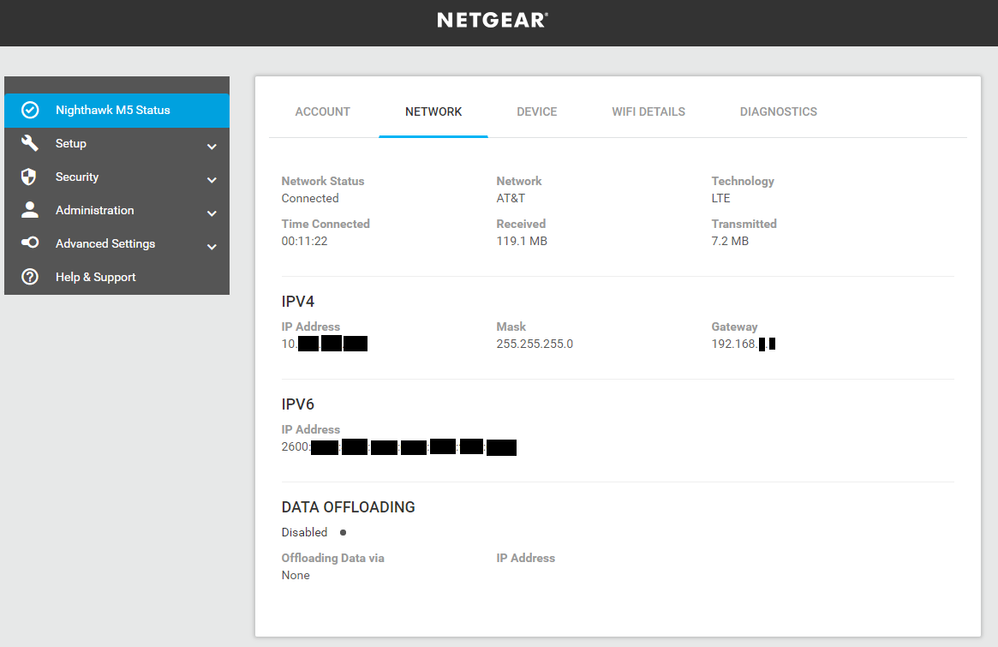Click the 'Disabled' data offloading text

[304, 532]
